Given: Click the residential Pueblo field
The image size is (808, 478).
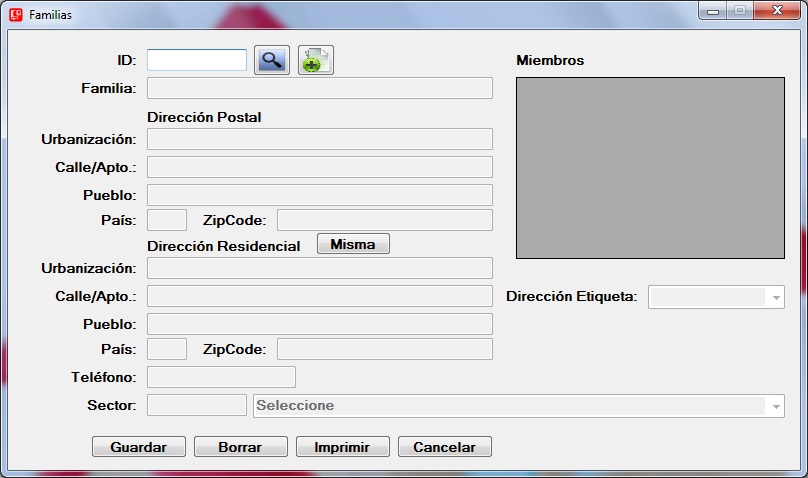Looking at the screenshot, I should [x=319, y=324].
